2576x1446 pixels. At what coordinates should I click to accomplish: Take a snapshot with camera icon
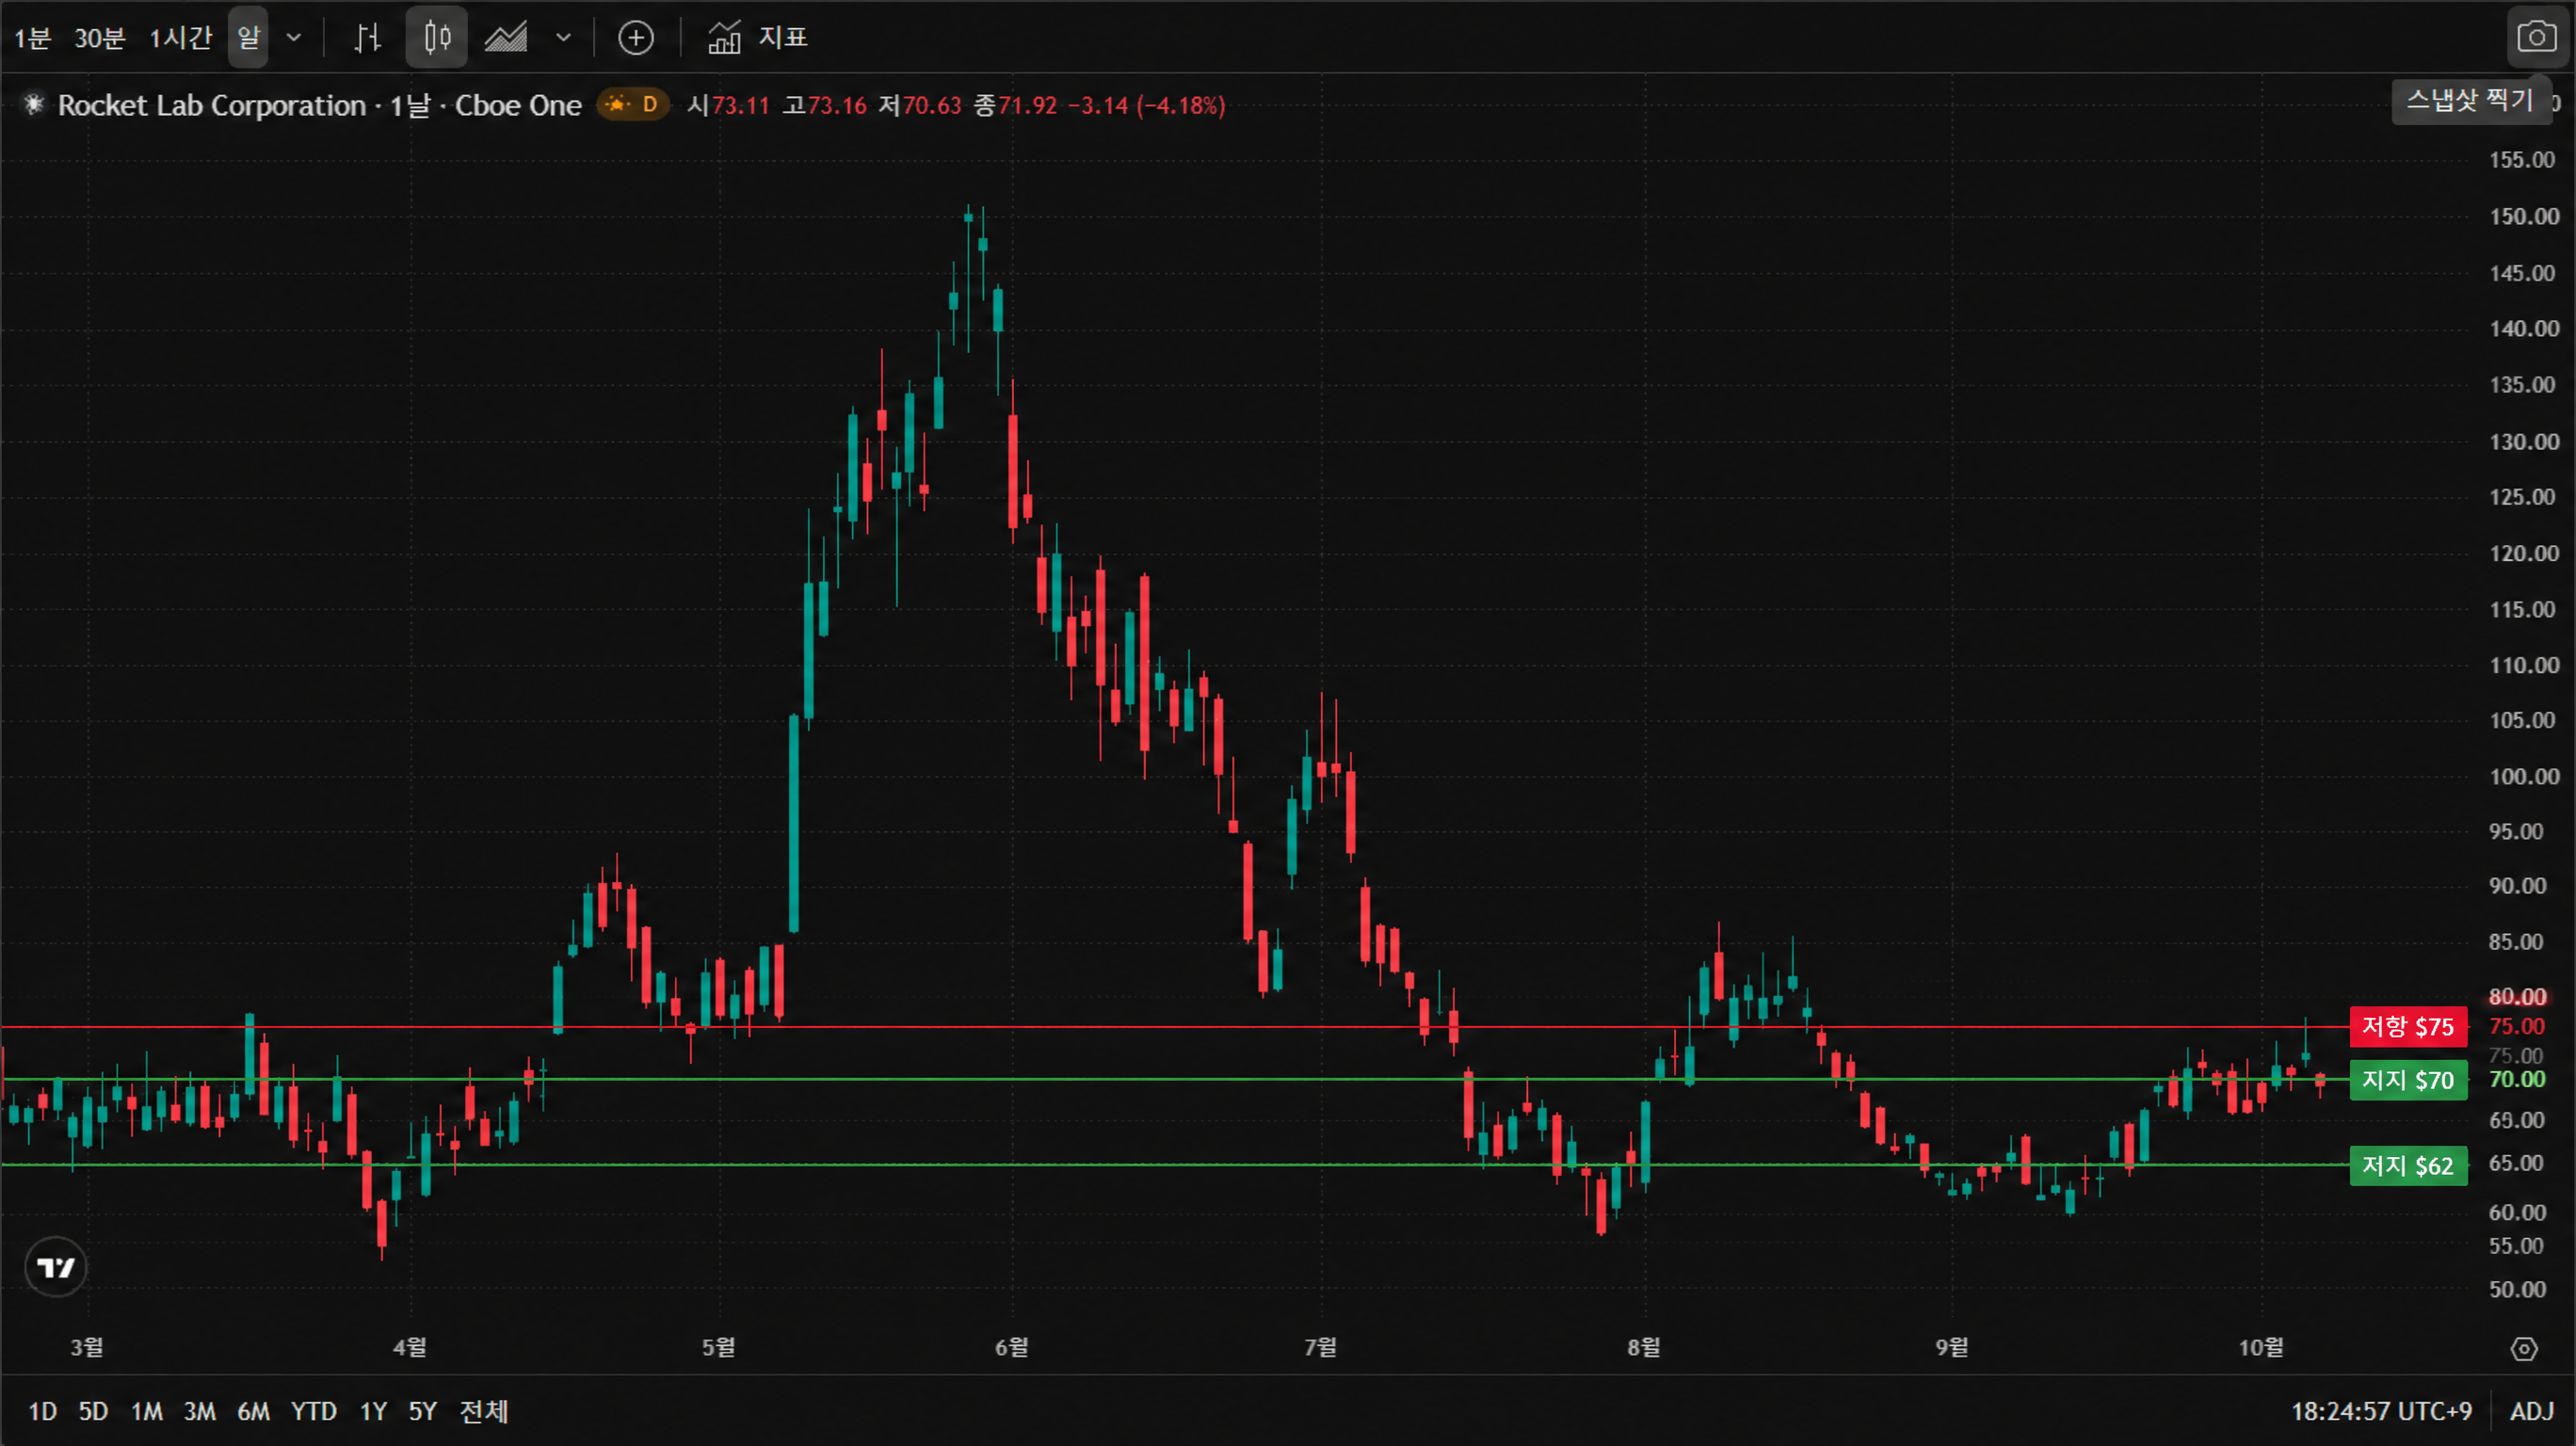pos(2536,38)
